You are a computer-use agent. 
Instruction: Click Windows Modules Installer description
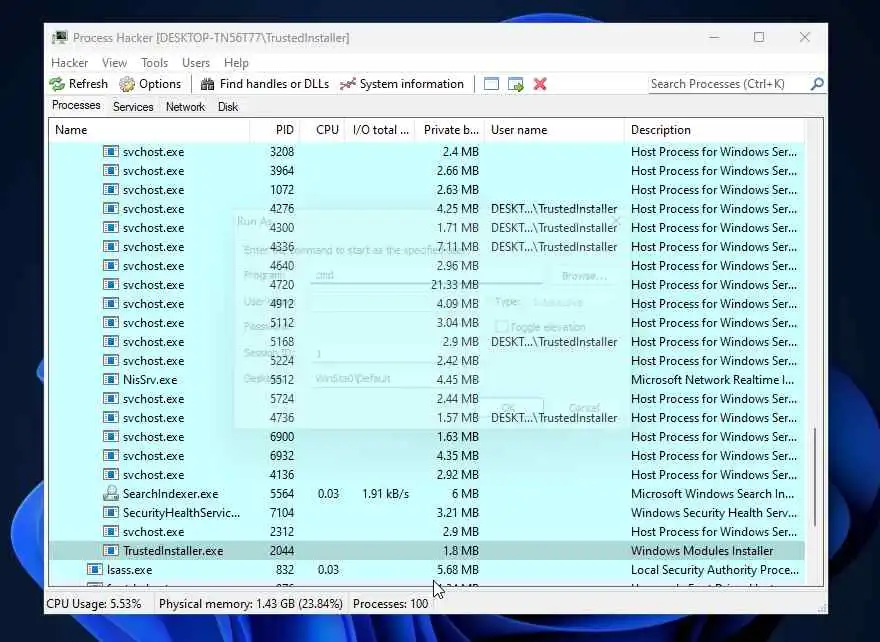702,551
